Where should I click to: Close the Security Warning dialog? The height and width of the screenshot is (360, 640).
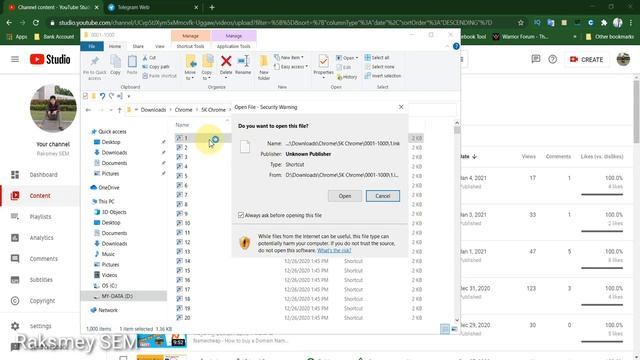[401, 107]
